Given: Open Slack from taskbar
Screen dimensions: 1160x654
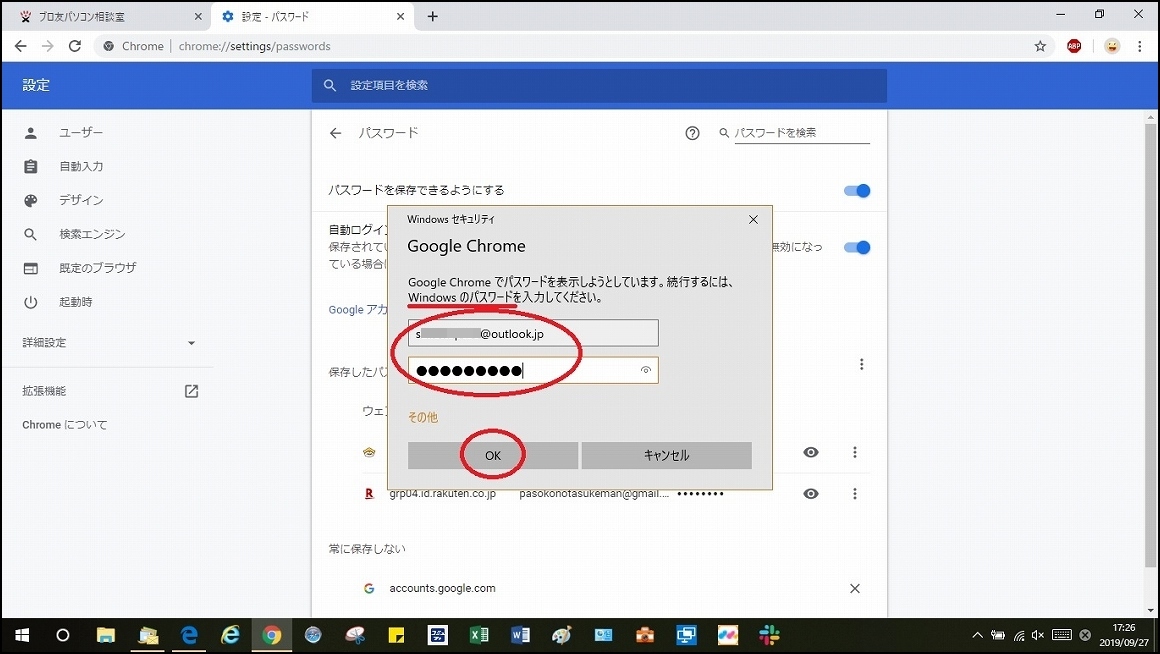Looking at the screenshot, I should pos(769,636).
